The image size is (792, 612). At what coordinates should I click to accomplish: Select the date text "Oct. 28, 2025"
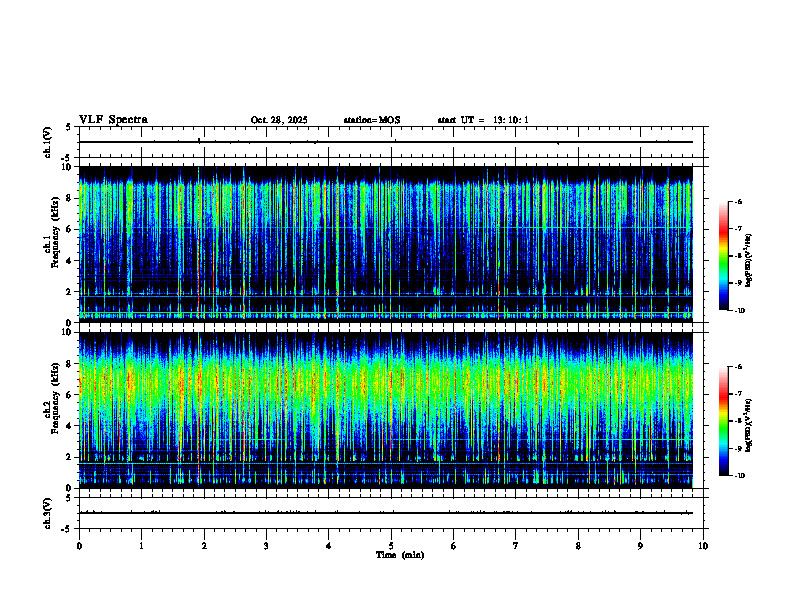[279, 120]
